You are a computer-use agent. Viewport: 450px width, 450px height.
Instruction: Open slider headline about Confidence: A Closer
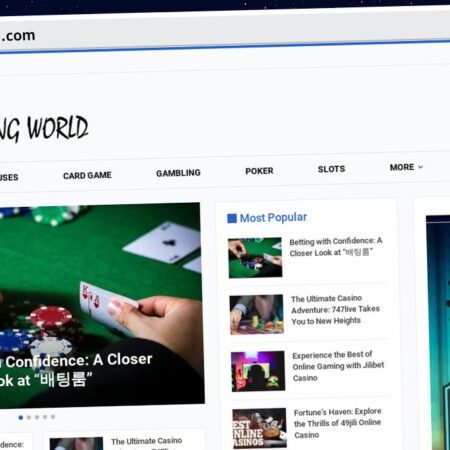tap(76, 370)
